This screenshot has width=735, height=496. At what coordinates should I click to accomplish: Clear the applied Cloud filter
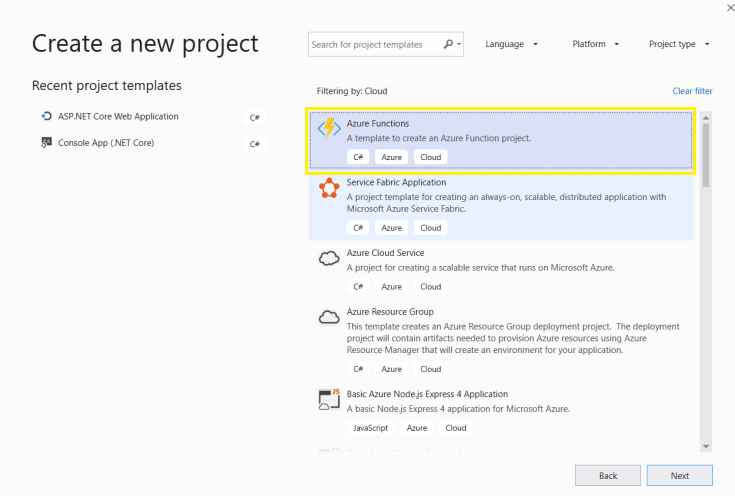click(x=692, y=91)
